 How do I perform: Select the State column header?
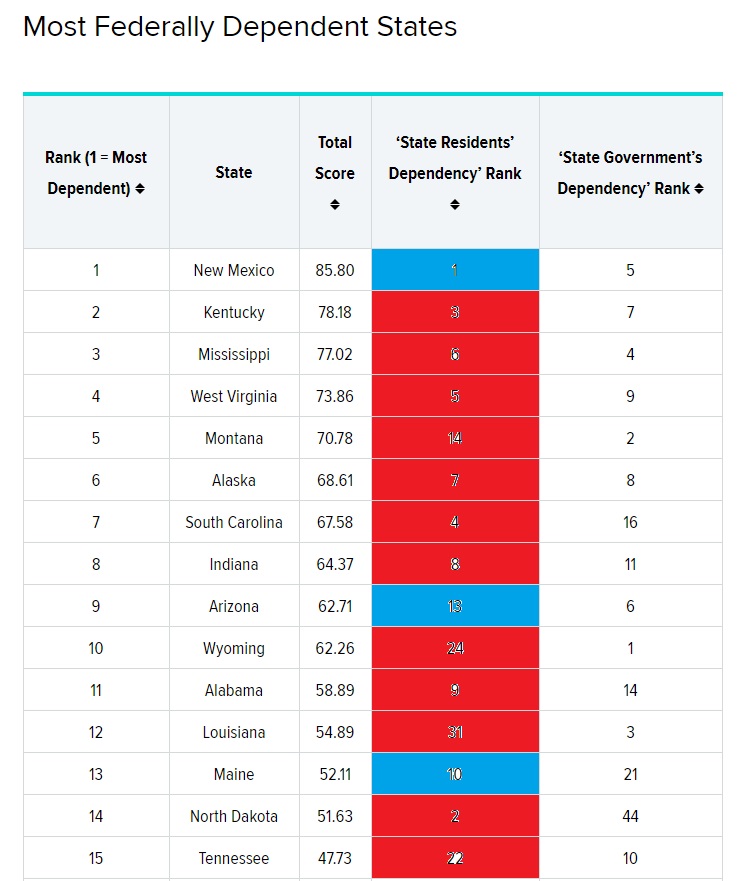click(x=234, y=172)
